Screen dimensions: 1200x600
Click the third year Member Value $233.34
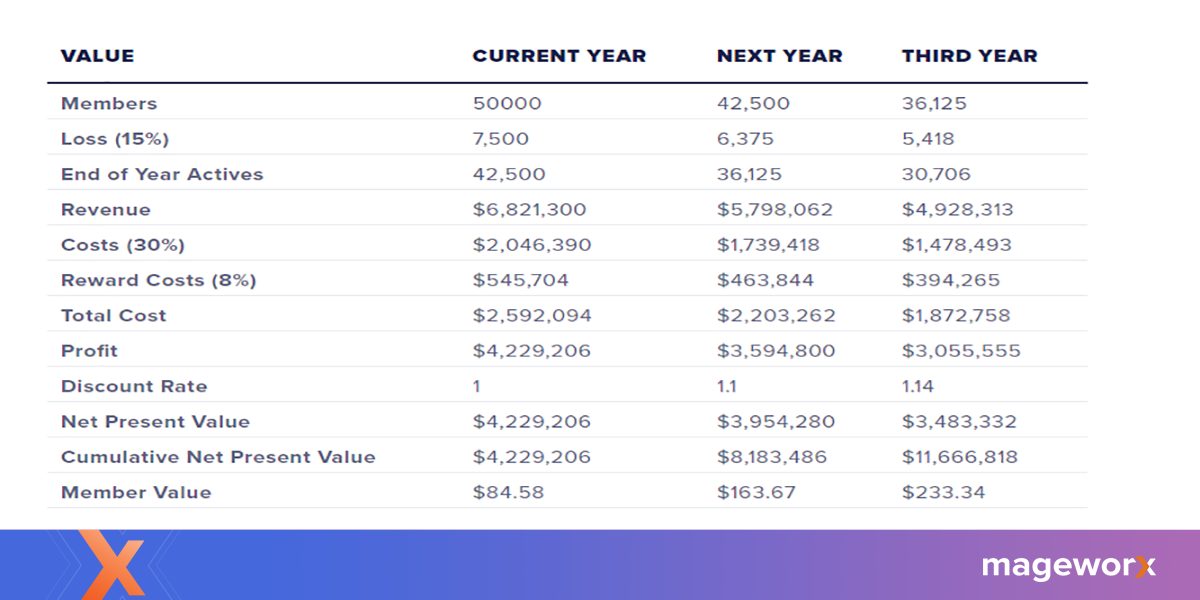(x=943, y=492)
